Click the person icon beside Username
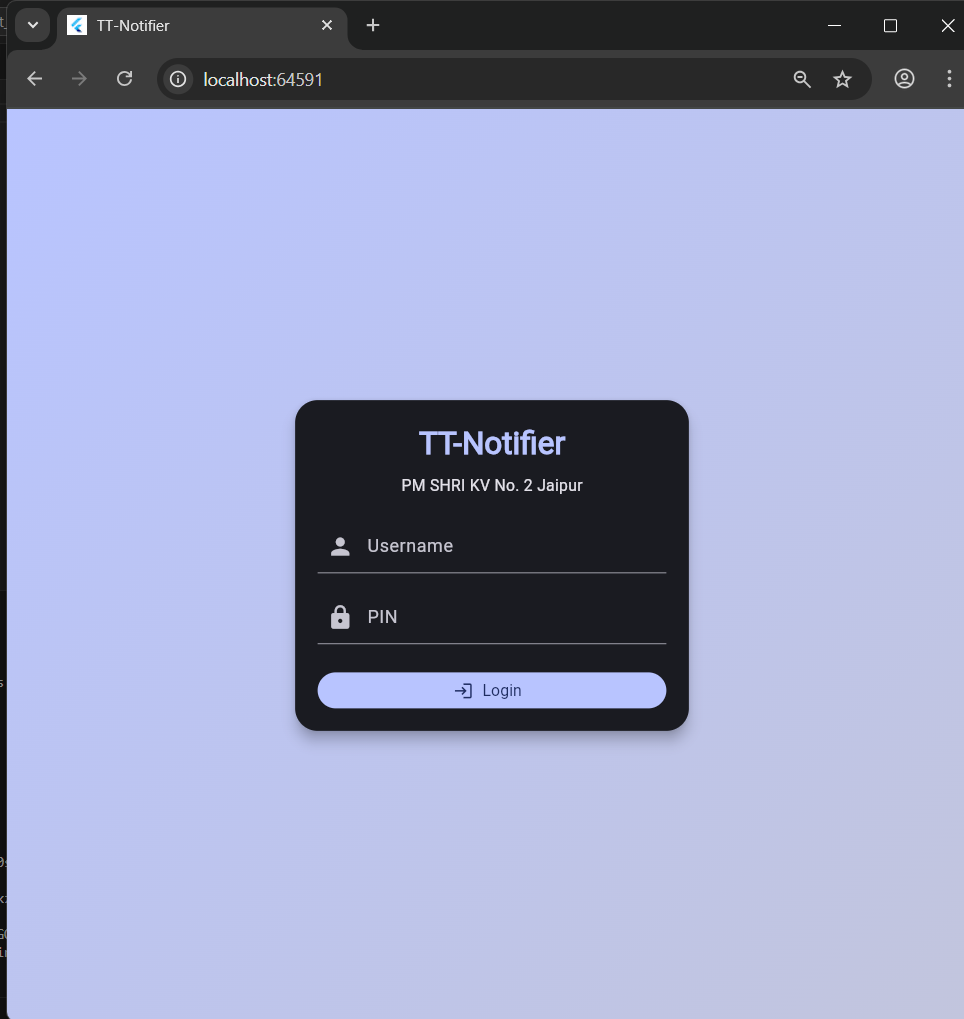Viewport: 964px width, 1019px height. point(340,546)
